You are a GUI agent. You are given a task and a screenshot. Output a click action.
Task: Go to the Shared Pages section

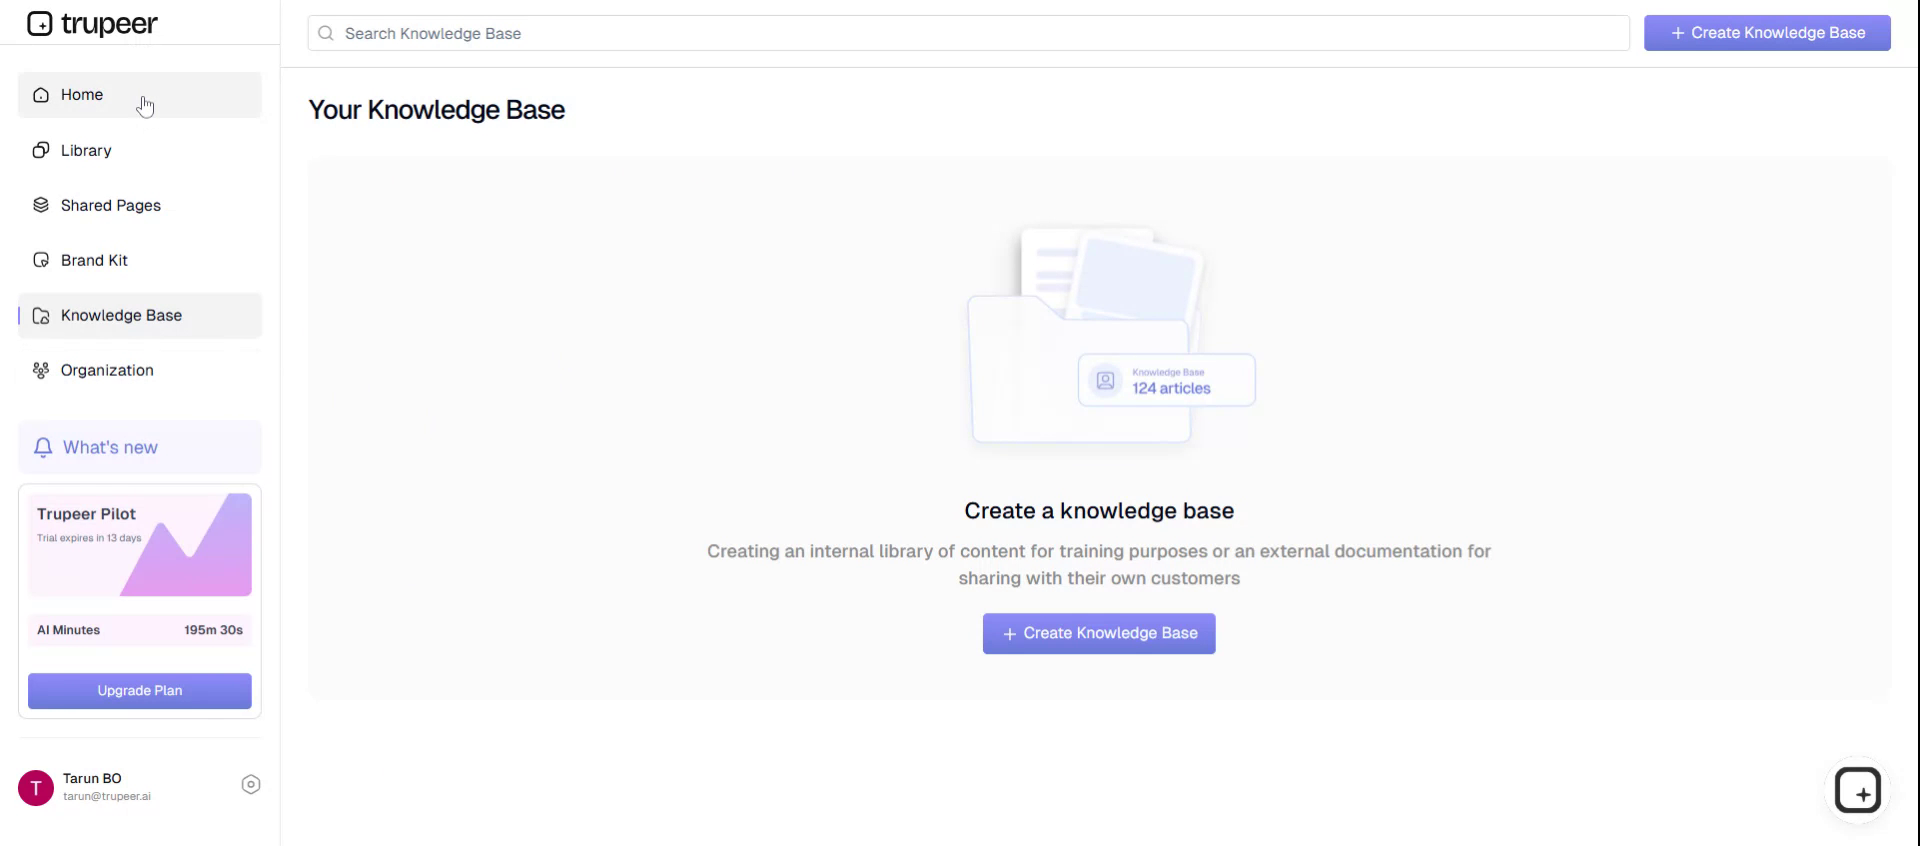pyautogui.click(x=110, y=205)
